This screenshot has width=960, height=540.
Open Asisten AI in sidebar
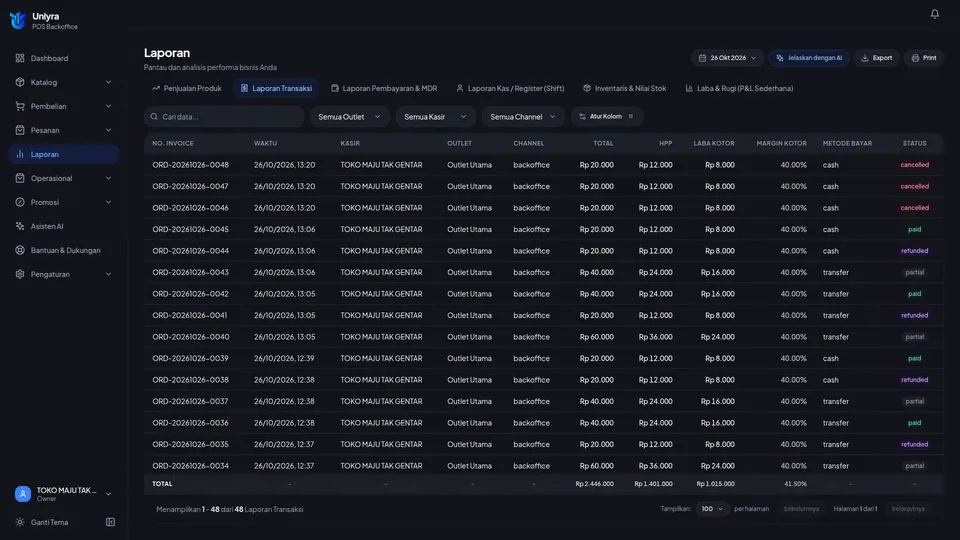[64, 226]
